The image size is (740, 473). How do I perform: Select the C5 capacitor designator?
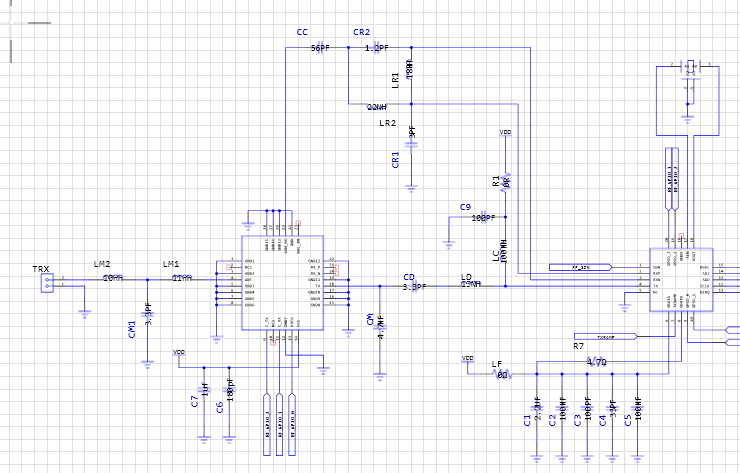tap(628, 420)
